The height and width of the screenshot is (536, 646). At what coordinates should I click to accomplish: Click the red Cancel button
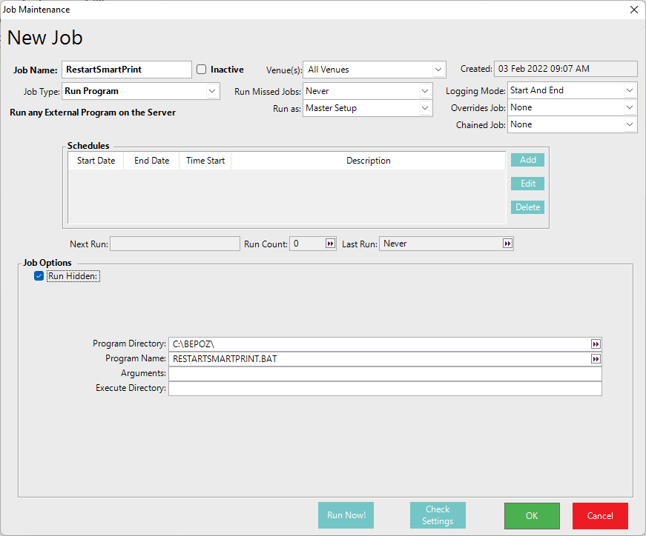pos(600,515)
